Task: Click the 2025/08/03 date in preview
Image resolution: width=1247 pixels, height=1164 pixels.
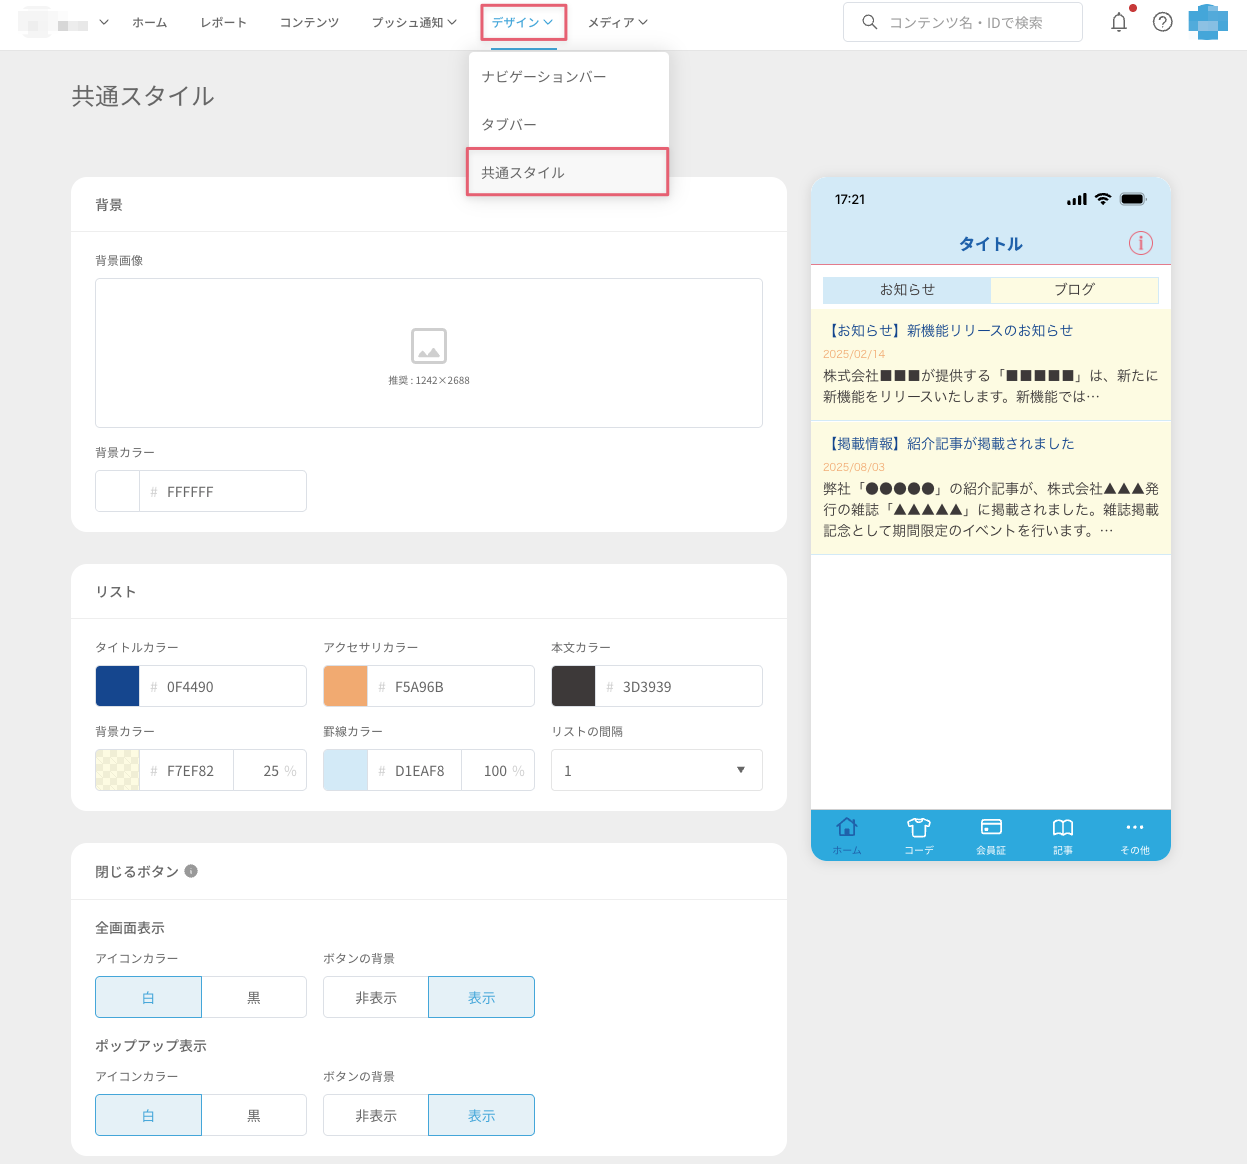Action: tap(854, 467)
